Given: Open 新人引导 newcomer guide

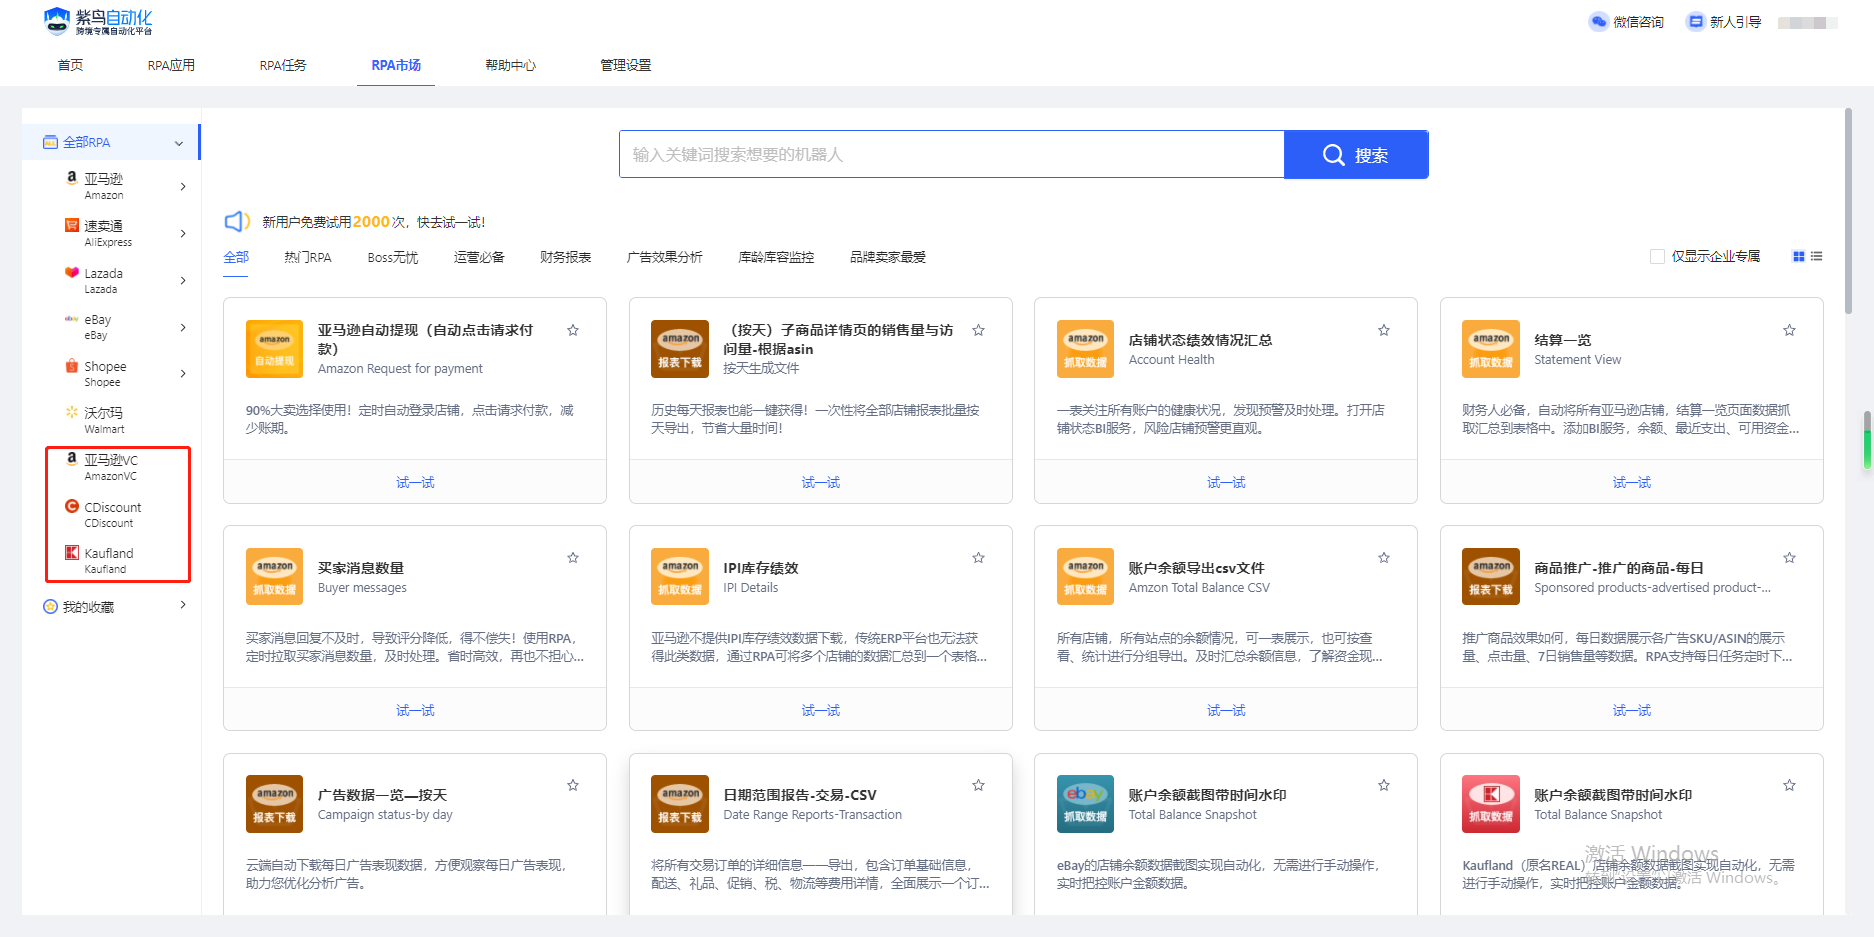Looking at the screenshot, I should point(1724,22).
